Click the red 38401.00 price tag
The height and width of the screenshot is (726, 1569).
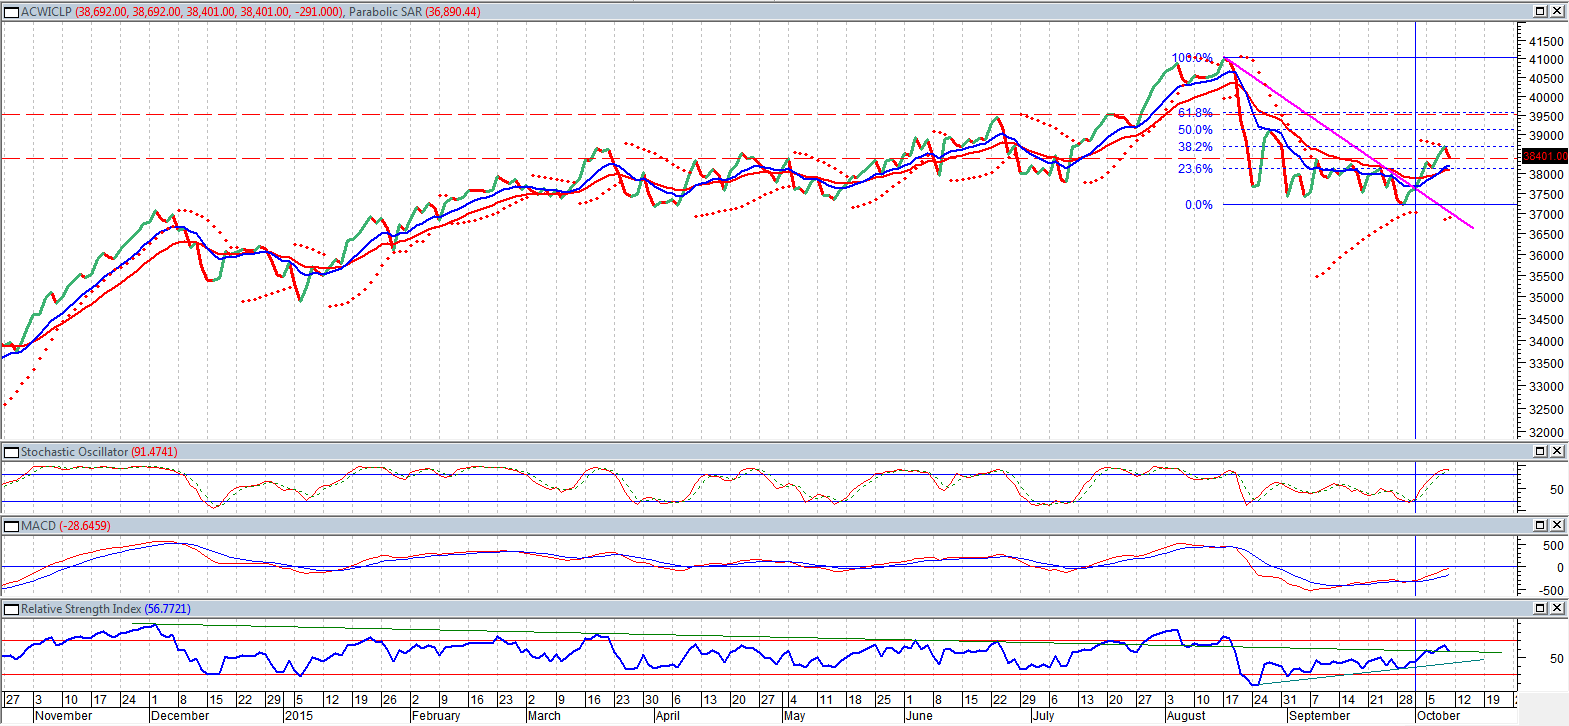tap(1544, 156)
